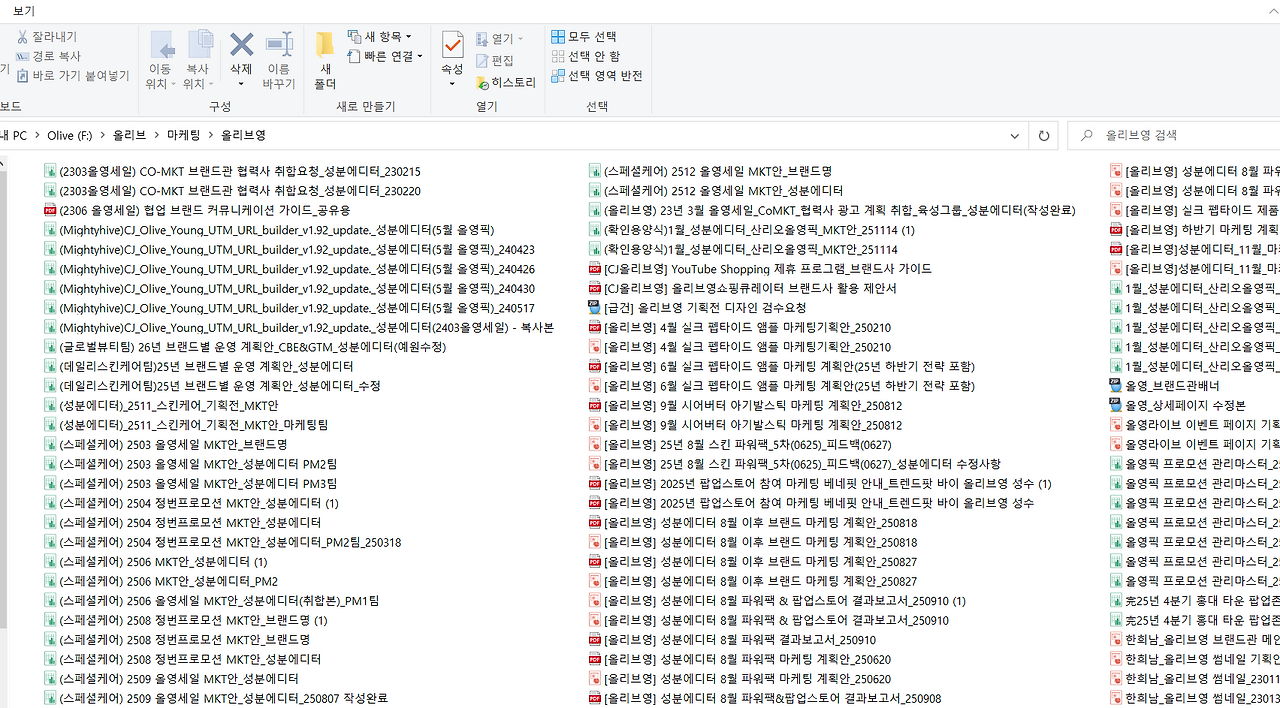Refresh the folder with the refresh button
Screen dimensions: 1280x708
point(1044,135)
